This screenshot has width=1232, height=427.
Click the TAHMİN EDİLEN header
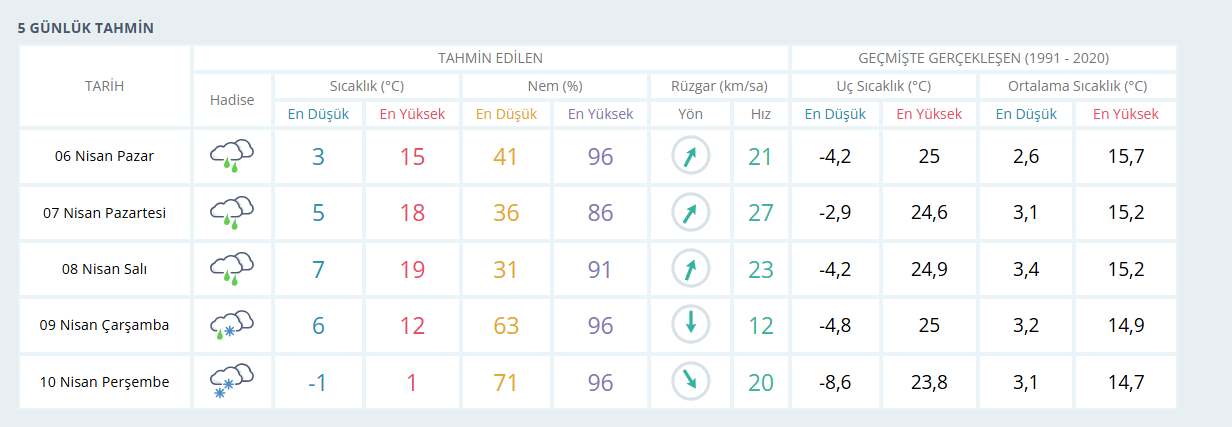coord(490,58)
